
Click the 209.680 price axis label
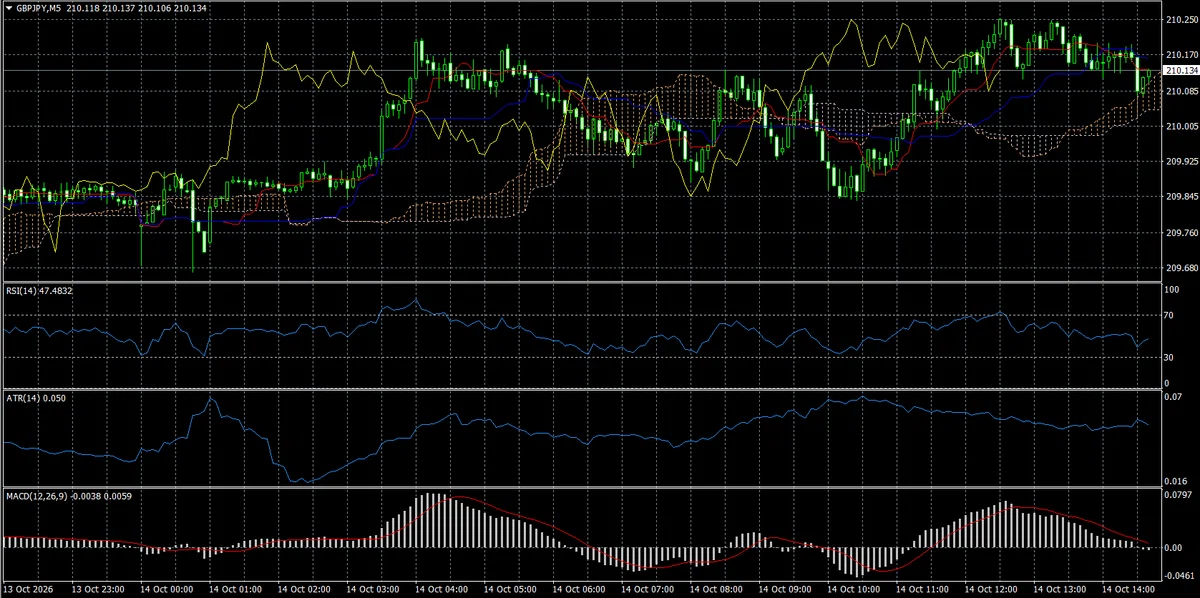tap(1181, 268)
